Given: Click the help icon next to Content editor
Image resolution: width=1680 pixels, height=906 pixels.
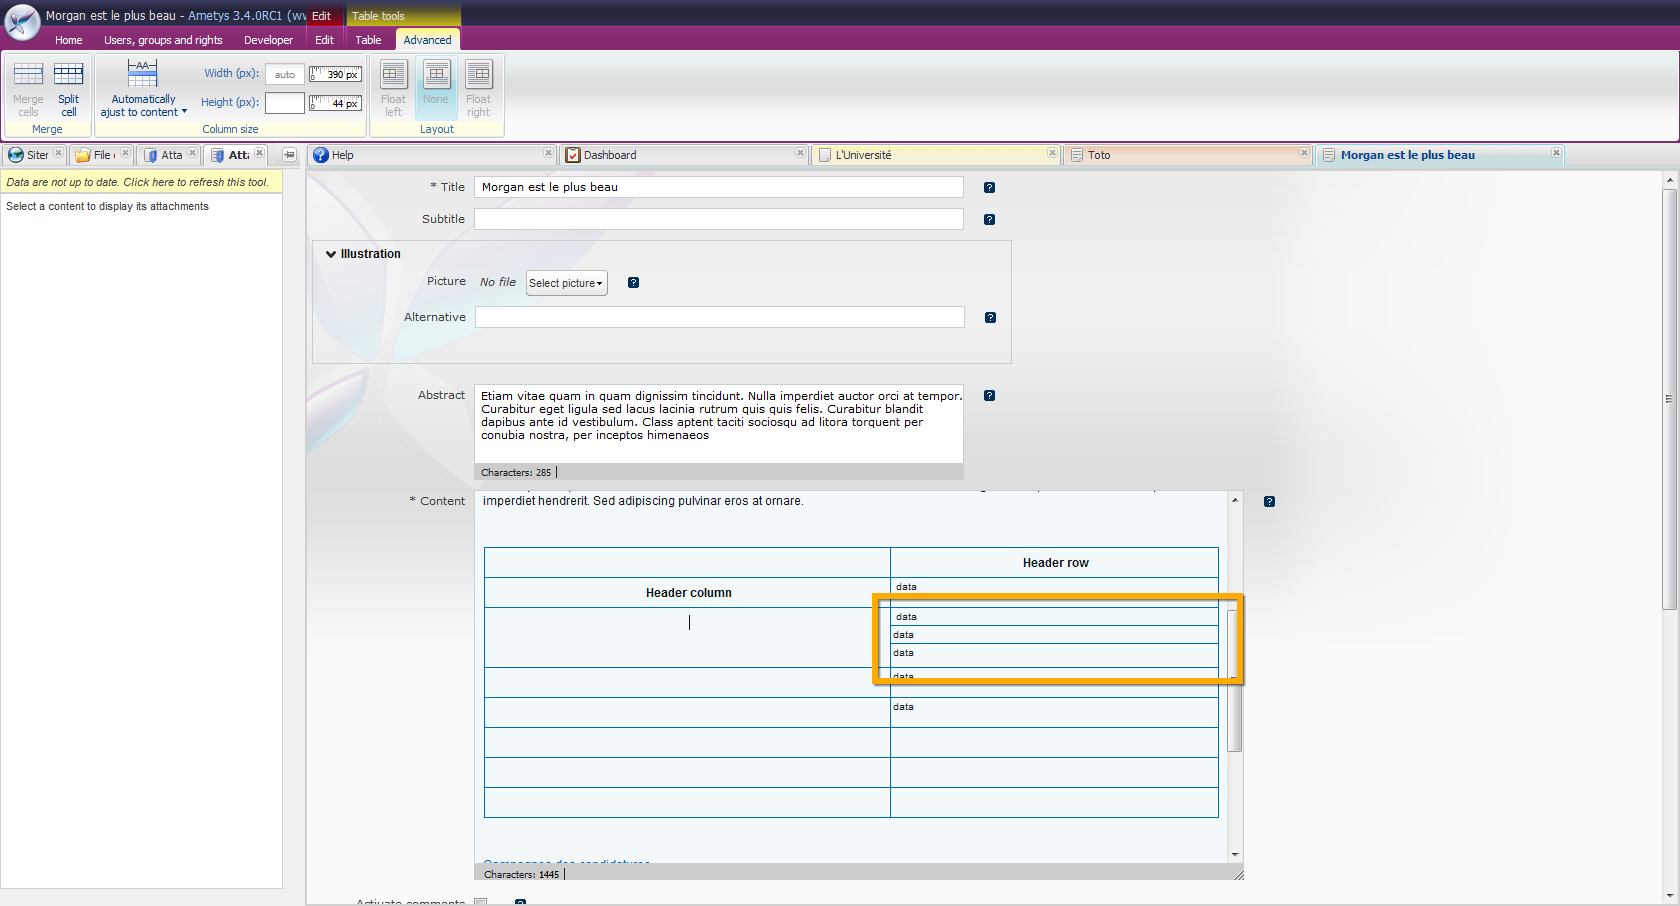Looking at the screenshot, I should pyautogui.click(x=1269, y=502).
